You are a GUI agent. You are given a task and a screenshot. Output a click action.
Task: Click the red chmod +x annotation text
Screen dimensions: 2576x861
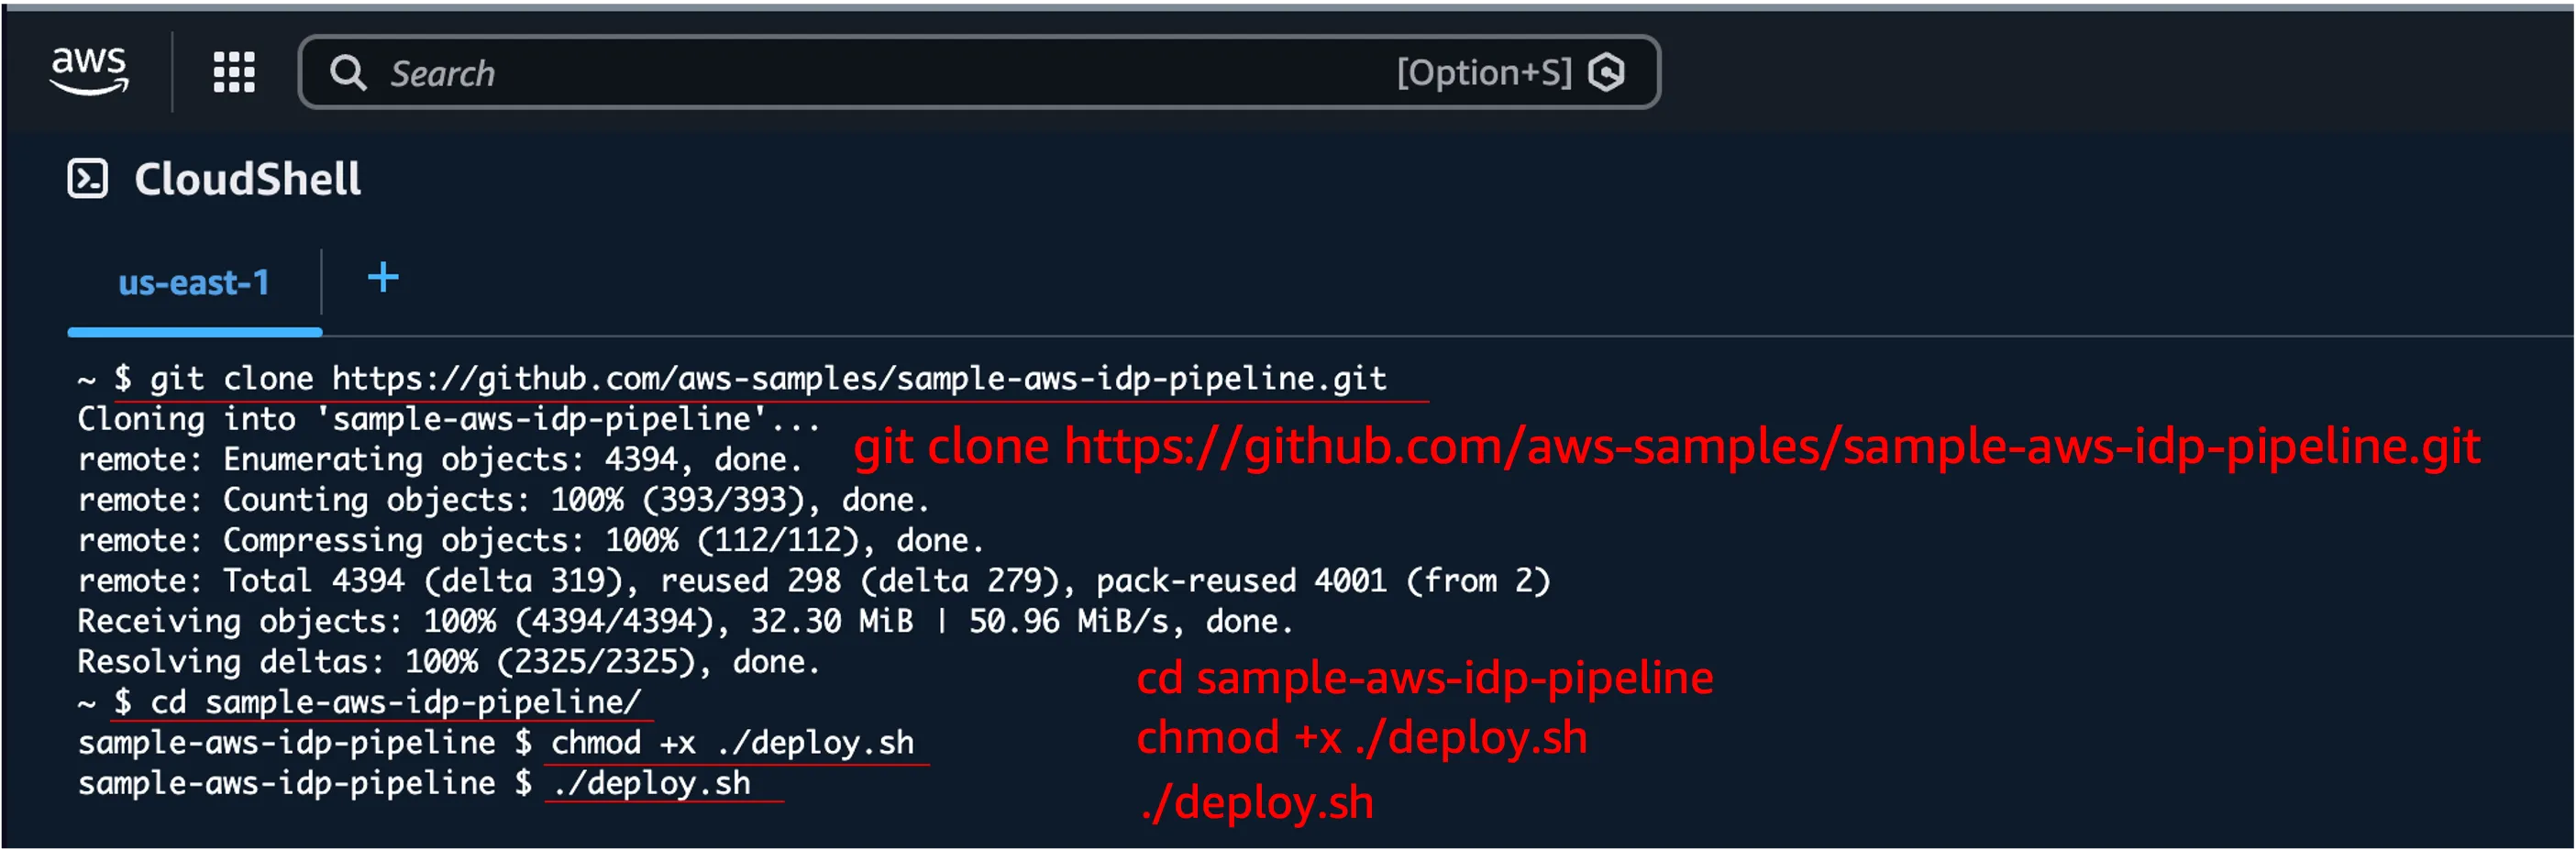pyautogui.click(x=1361, y=738)
